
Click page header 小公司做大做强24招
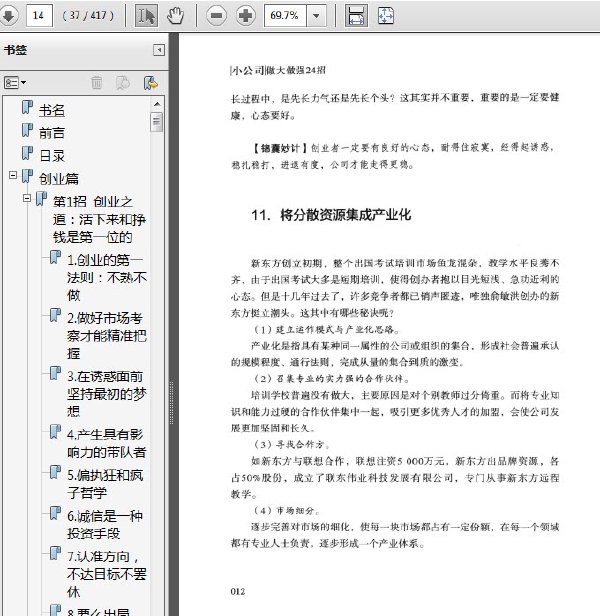(278, 70)
